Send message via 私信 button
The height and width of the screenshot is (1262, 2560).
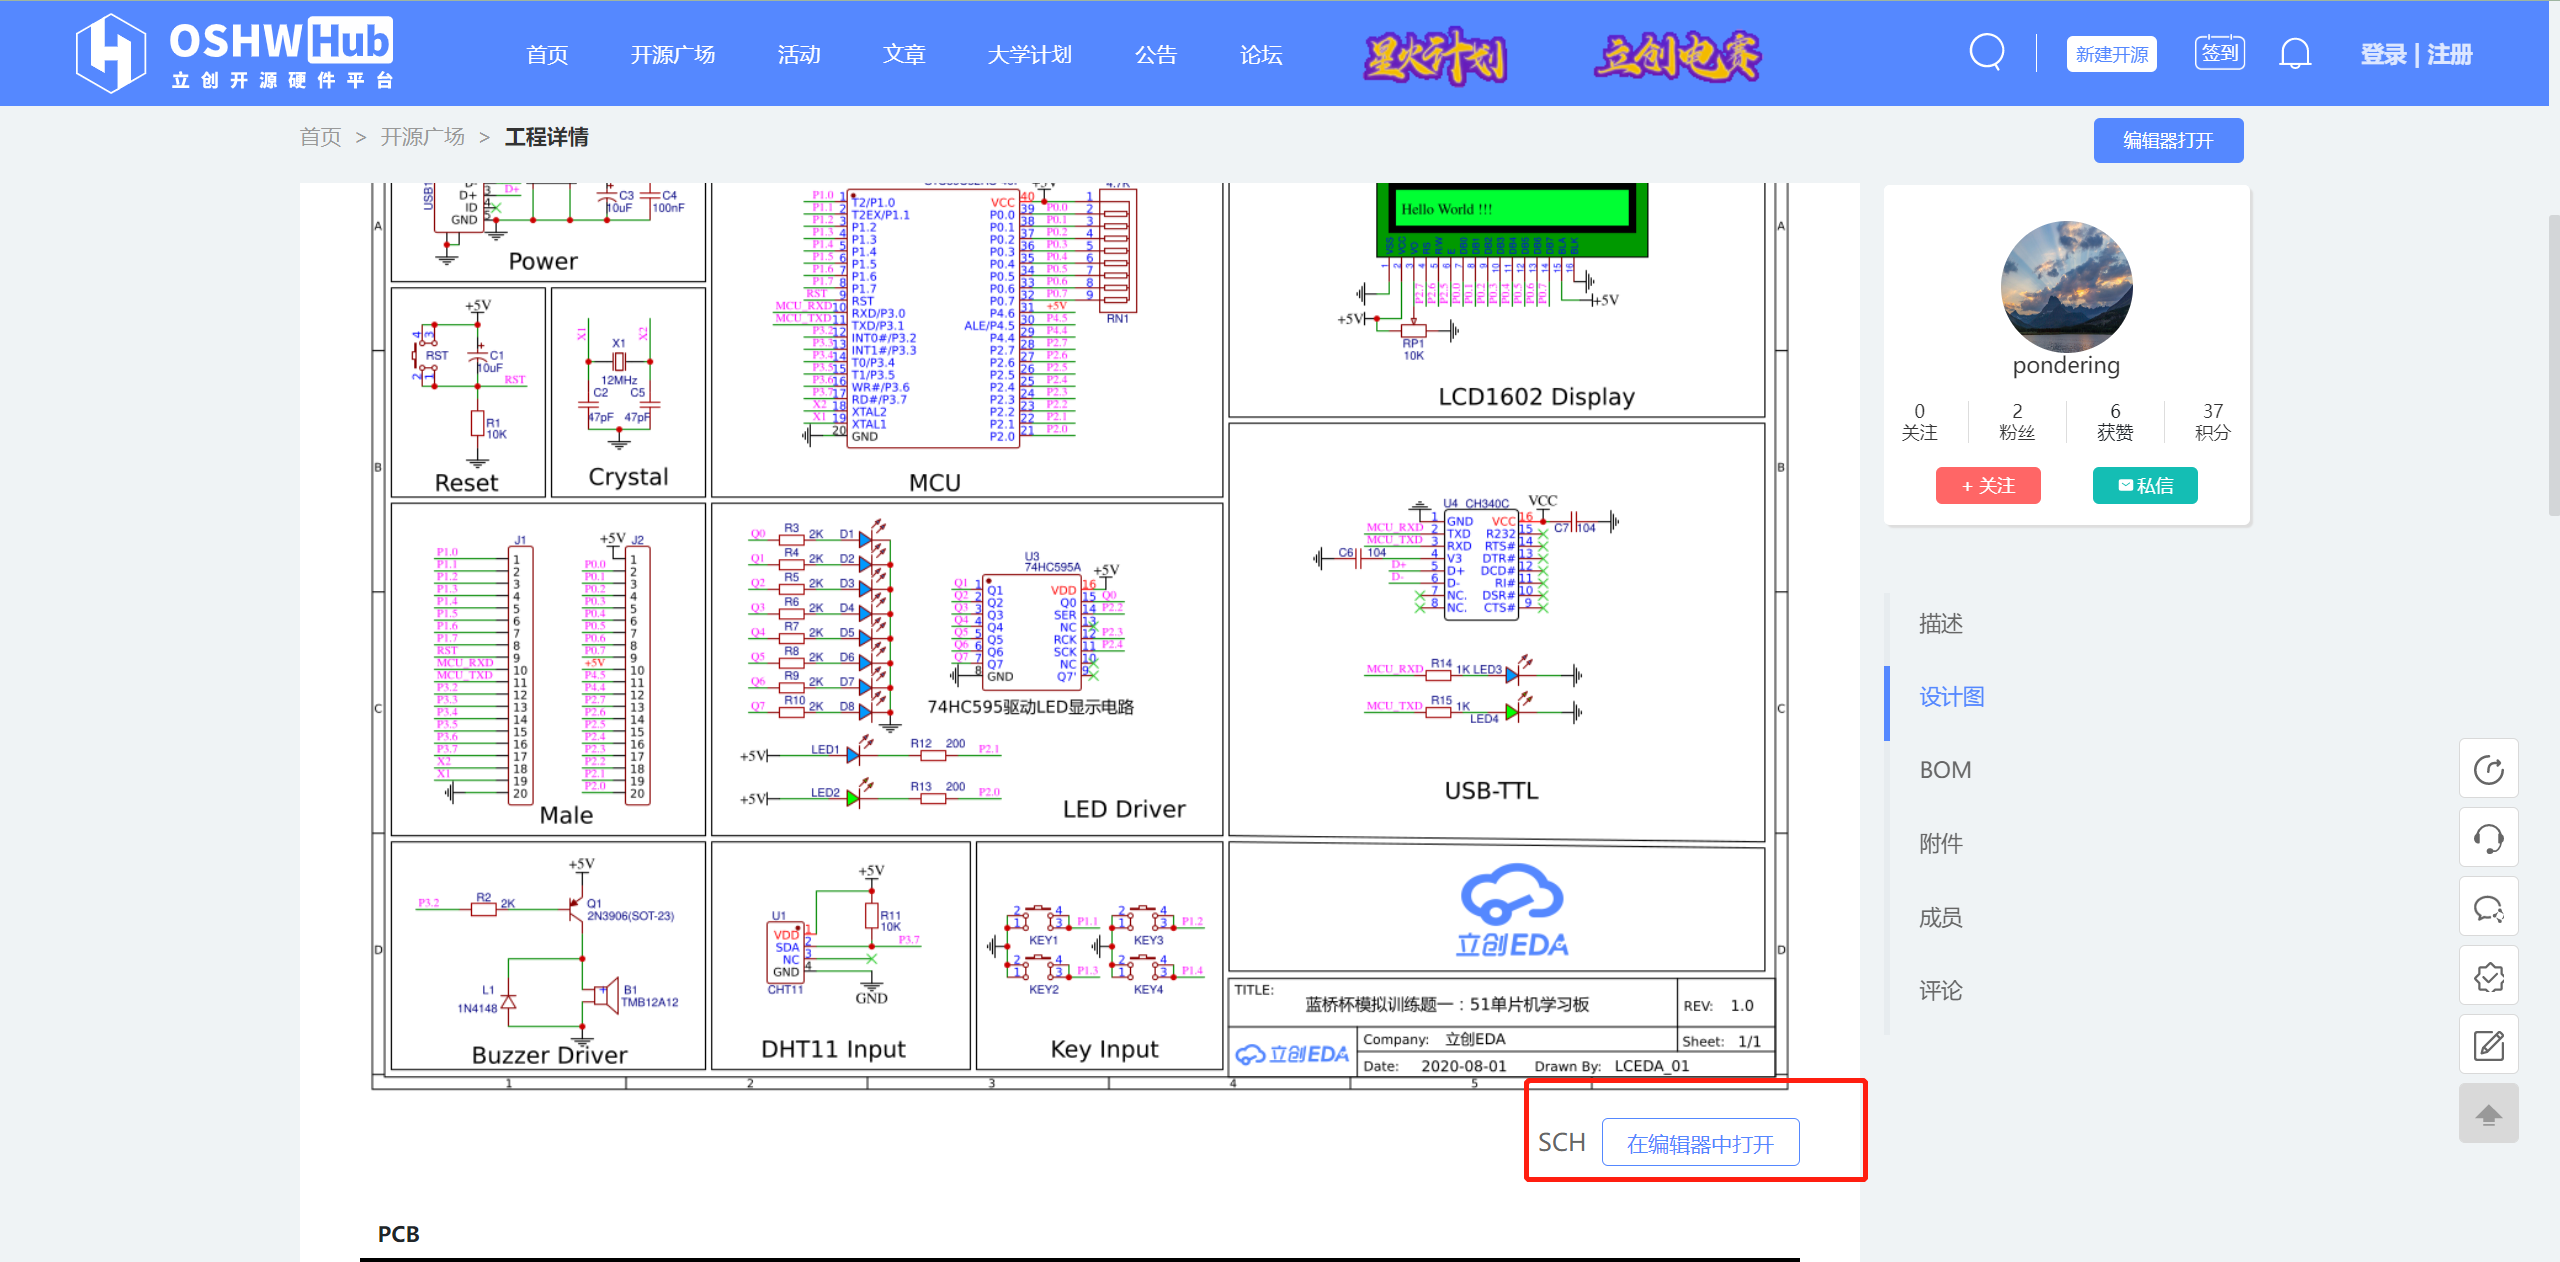pyautogui.click(x=2144, y=486)
